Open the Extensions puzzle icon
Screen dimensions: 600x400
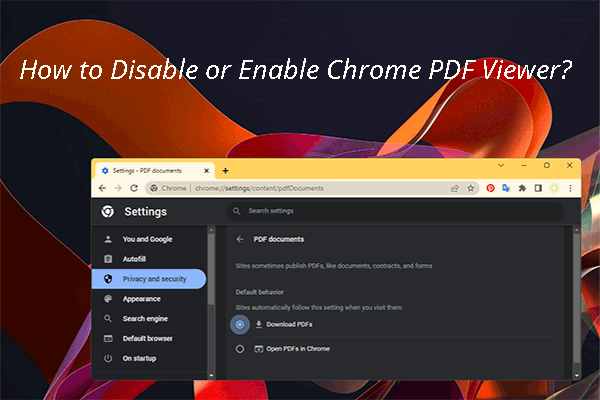pyautogui.click(x=522, y=188)
